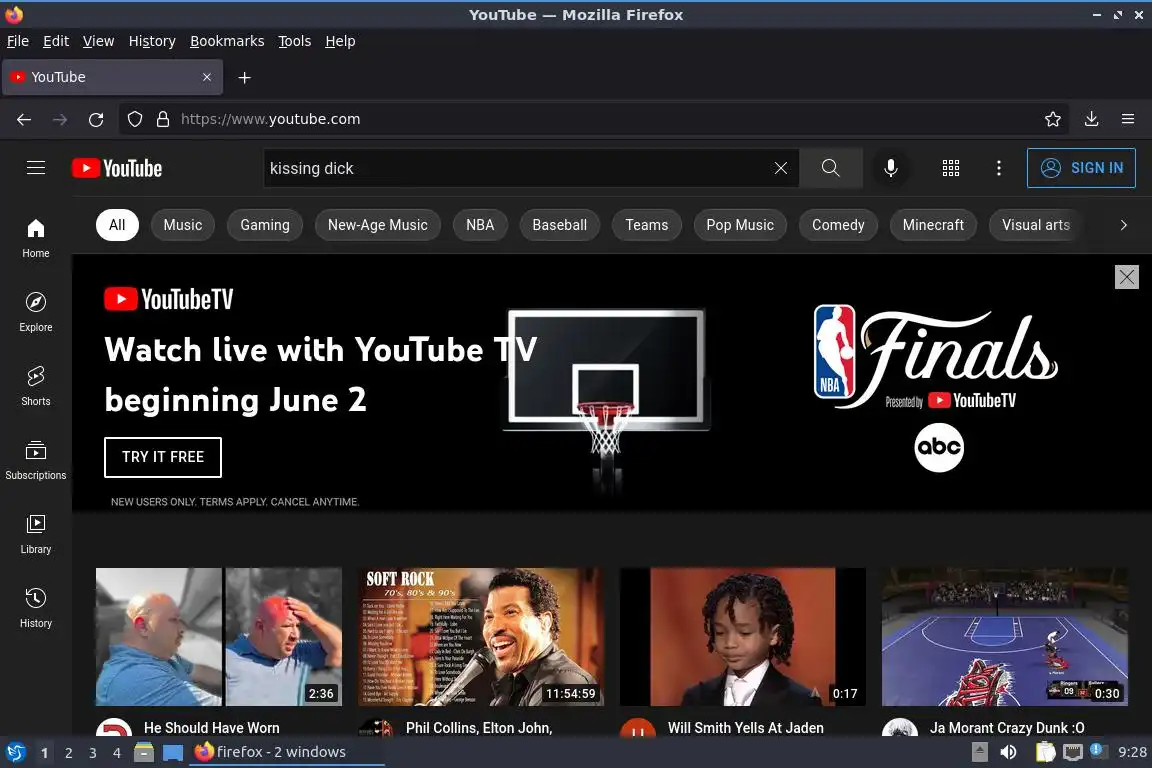Click TRY IT FREE button
The image size is (1152, 768).
[x=162, y=457]
